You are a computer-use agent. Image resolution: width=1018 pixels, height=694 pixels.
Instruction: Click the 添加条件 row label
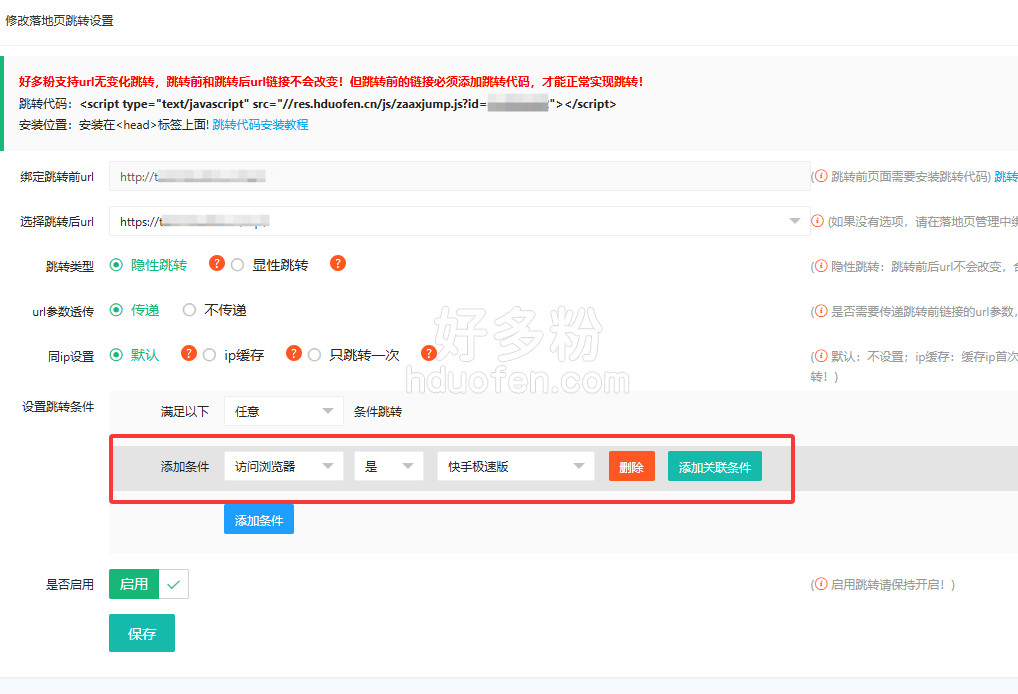(185, 466)
